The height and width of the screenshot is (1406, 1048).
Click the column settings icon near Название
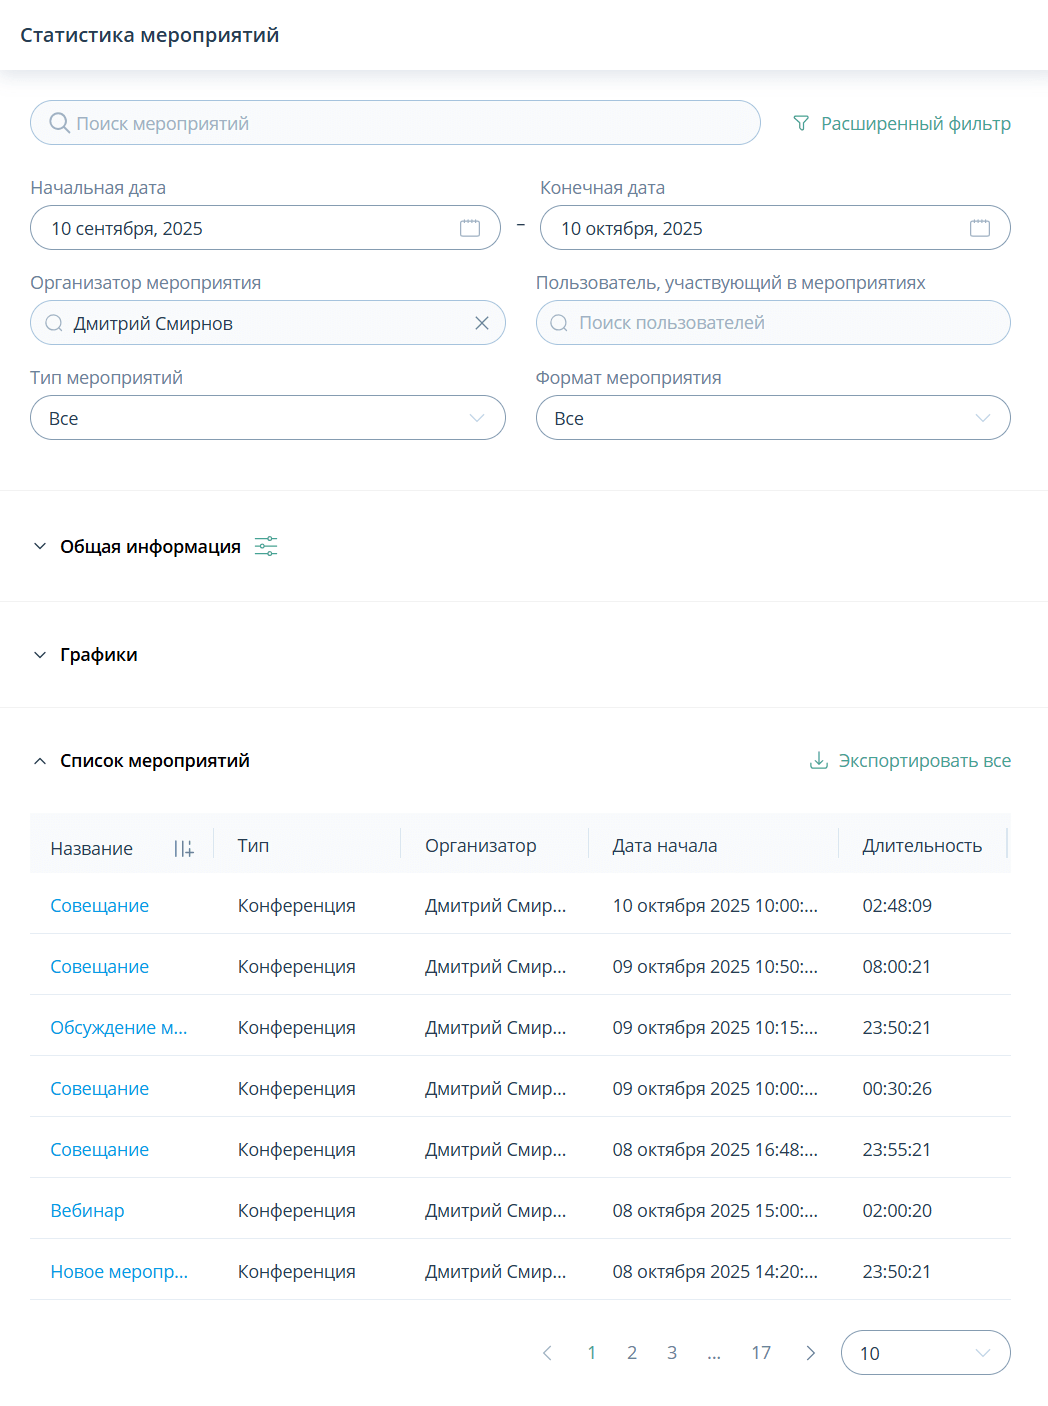click(x=184, y=848)
